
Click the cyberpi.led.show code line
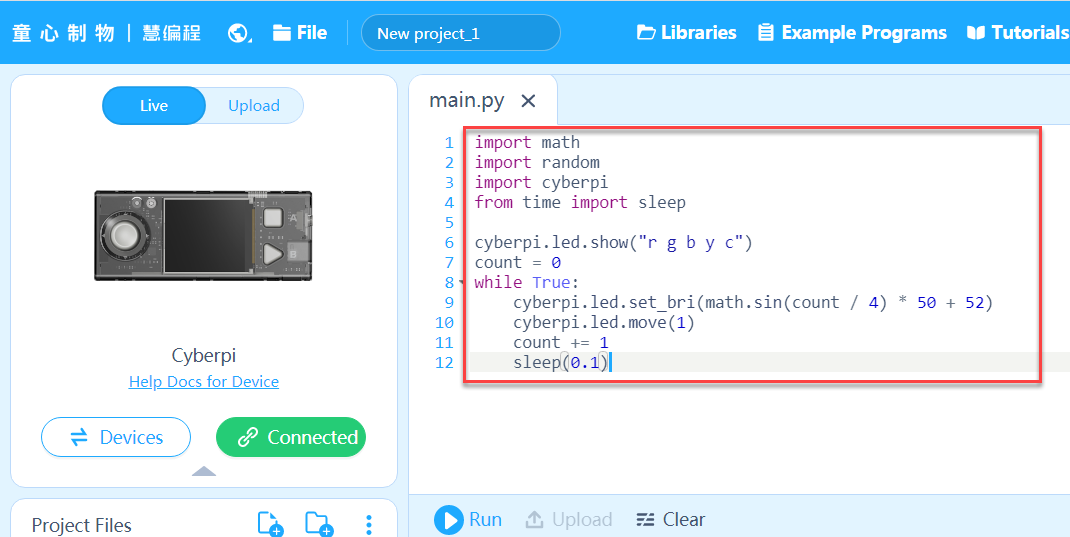click(x=613, y=243)
